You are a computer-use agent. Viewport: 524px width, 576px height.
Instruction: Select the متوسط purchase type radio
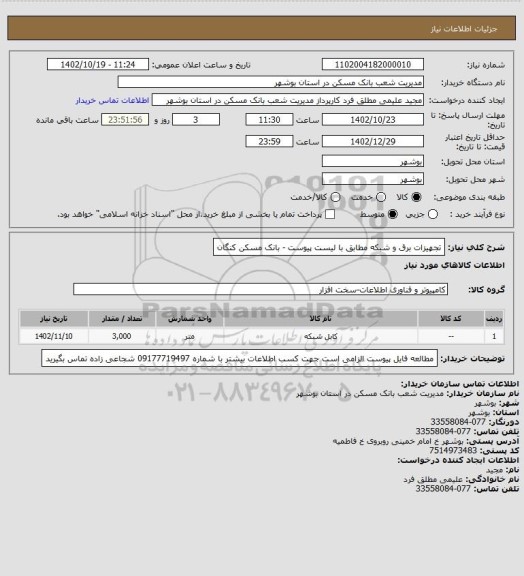pyautogui.click(x=393, y=214)
